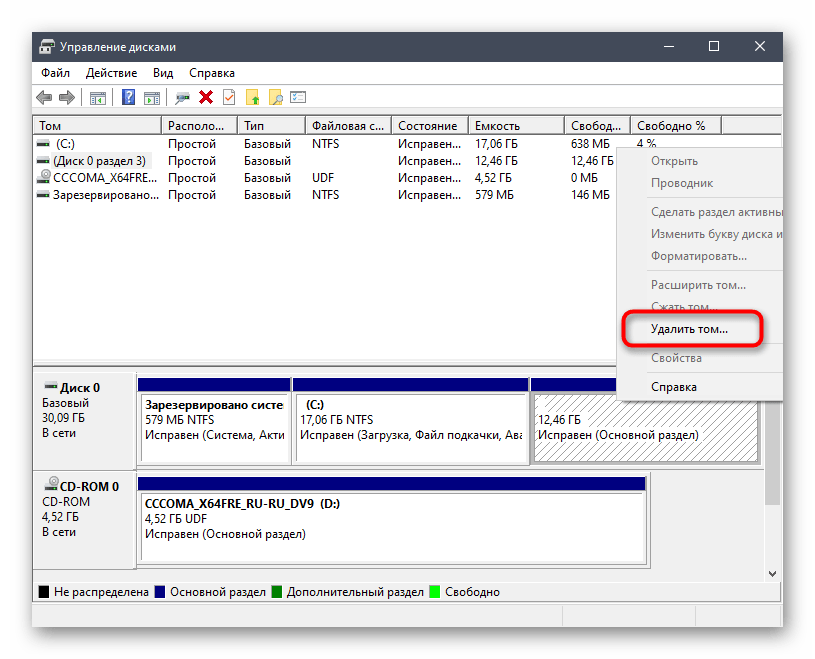Screen dimensions: 815x659
Task: Sort by the Том column header
Action: (x=50, y=126)
